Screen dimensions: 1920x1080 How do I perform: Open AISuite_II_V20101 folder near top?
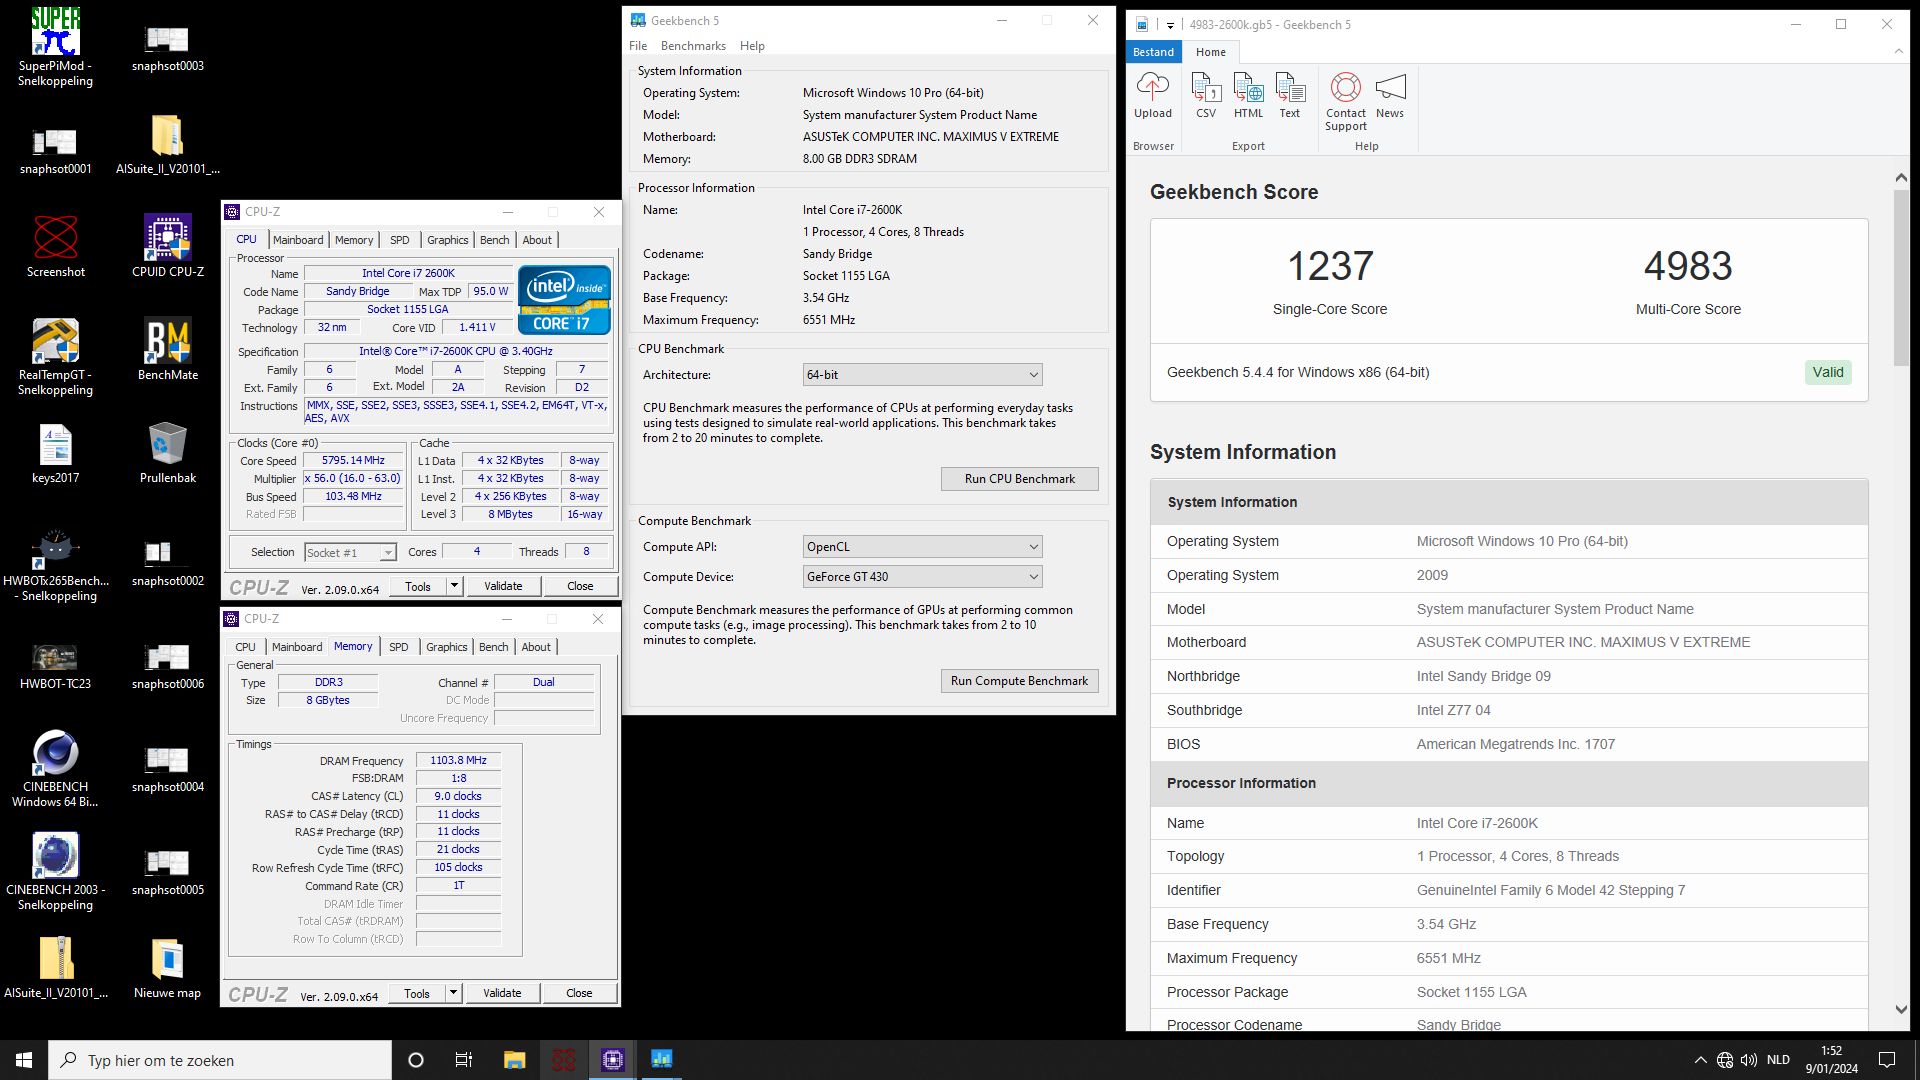[167, 145]
